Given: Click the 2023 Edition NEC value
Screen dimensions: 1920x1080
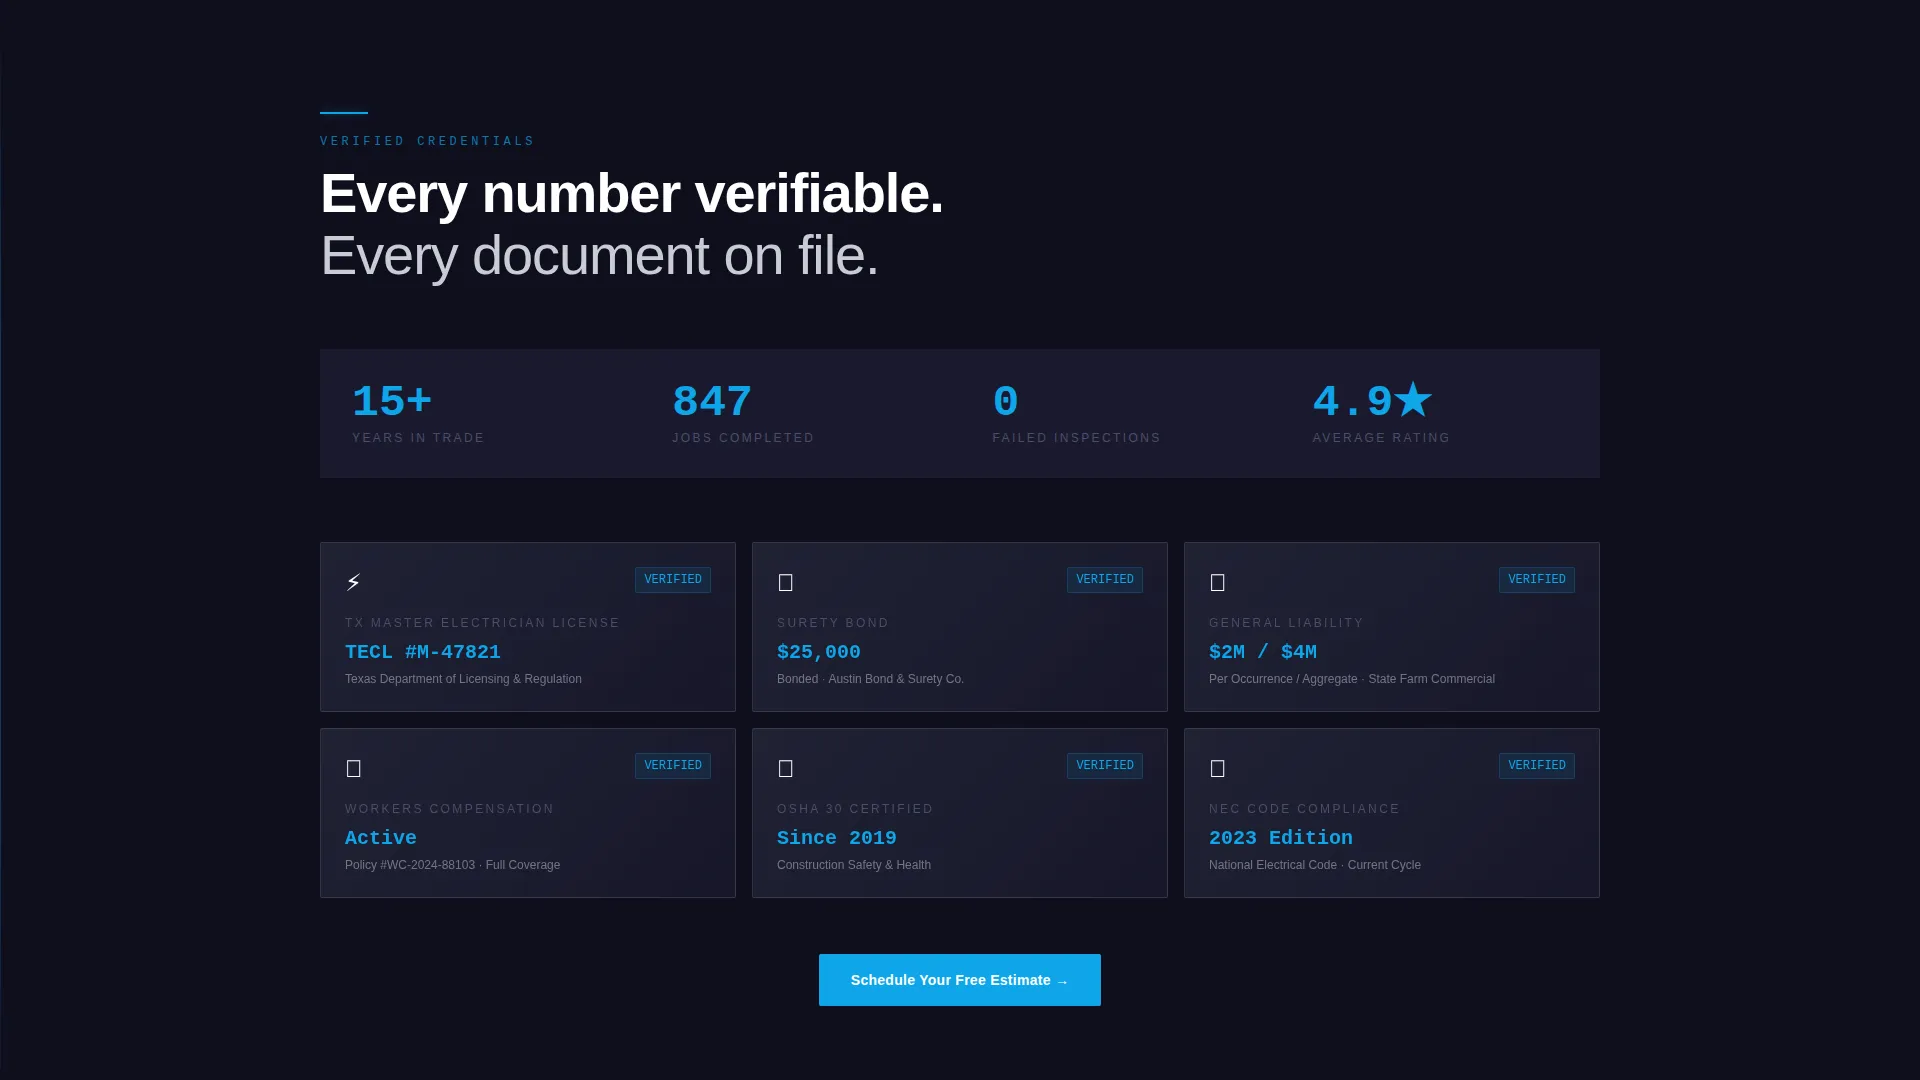Looking at the screenshot, I should tap(1281, 838).
